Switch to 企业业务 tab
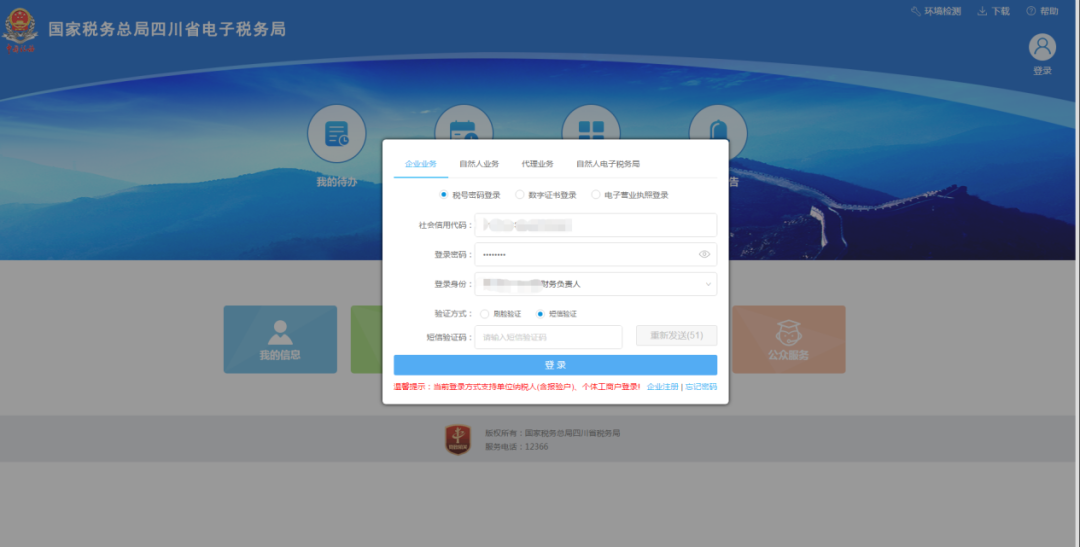This screenshot has height=547, width=1080. coord(421,164)
